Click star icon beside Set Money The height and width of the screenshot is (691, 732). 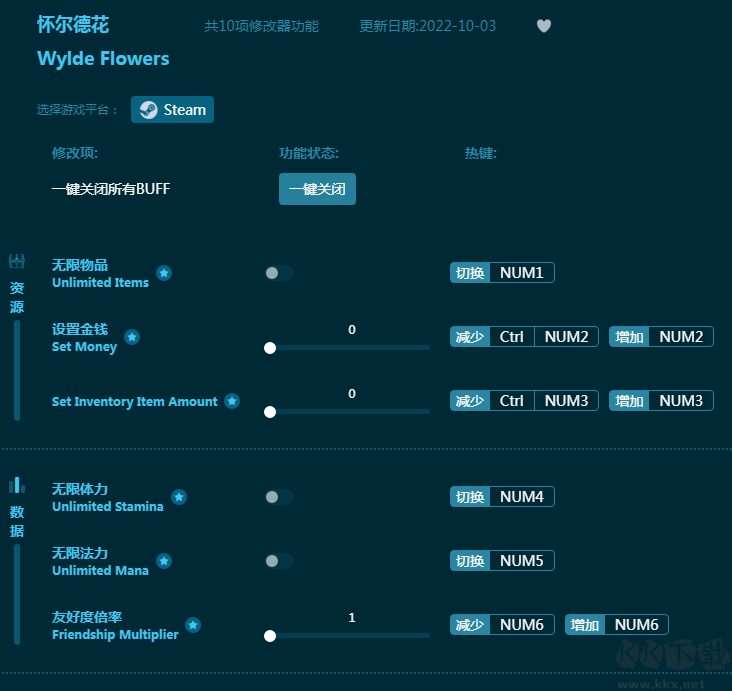tap(132, 337)
